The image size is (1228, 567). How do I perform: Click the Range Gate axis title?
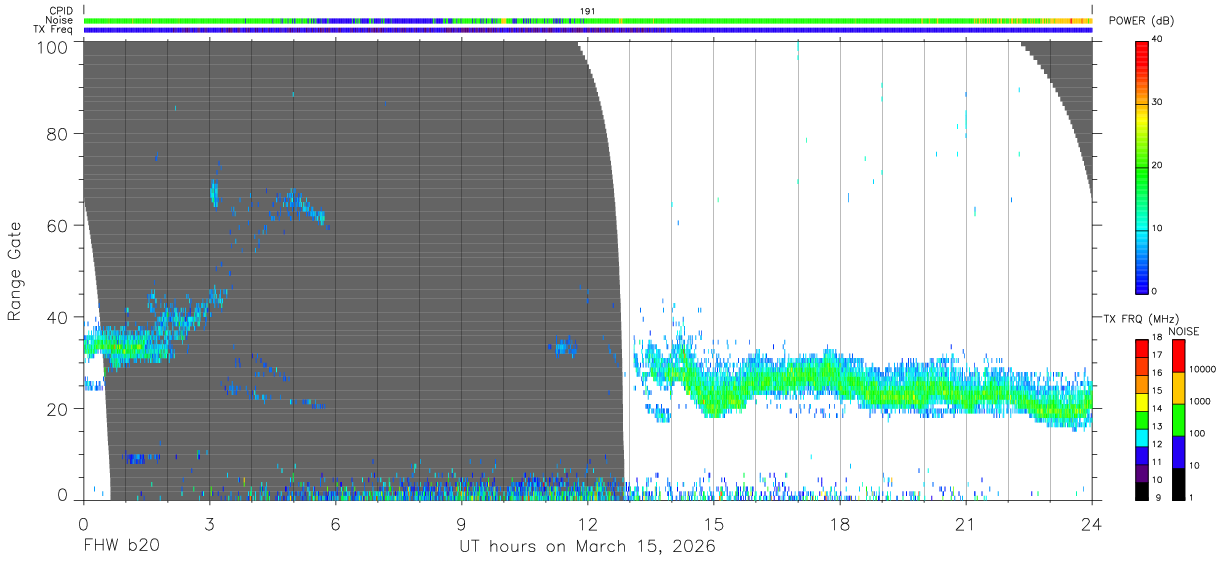tap(15, 271)
